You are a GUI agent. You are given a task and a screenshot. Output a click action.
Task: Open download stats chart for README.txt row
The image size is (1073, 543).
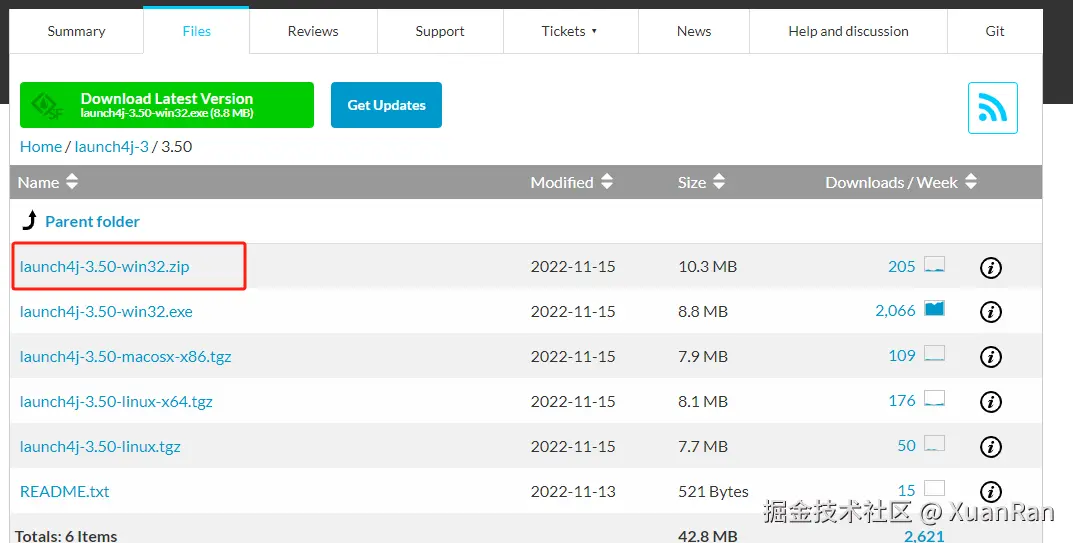click(934, 488)
